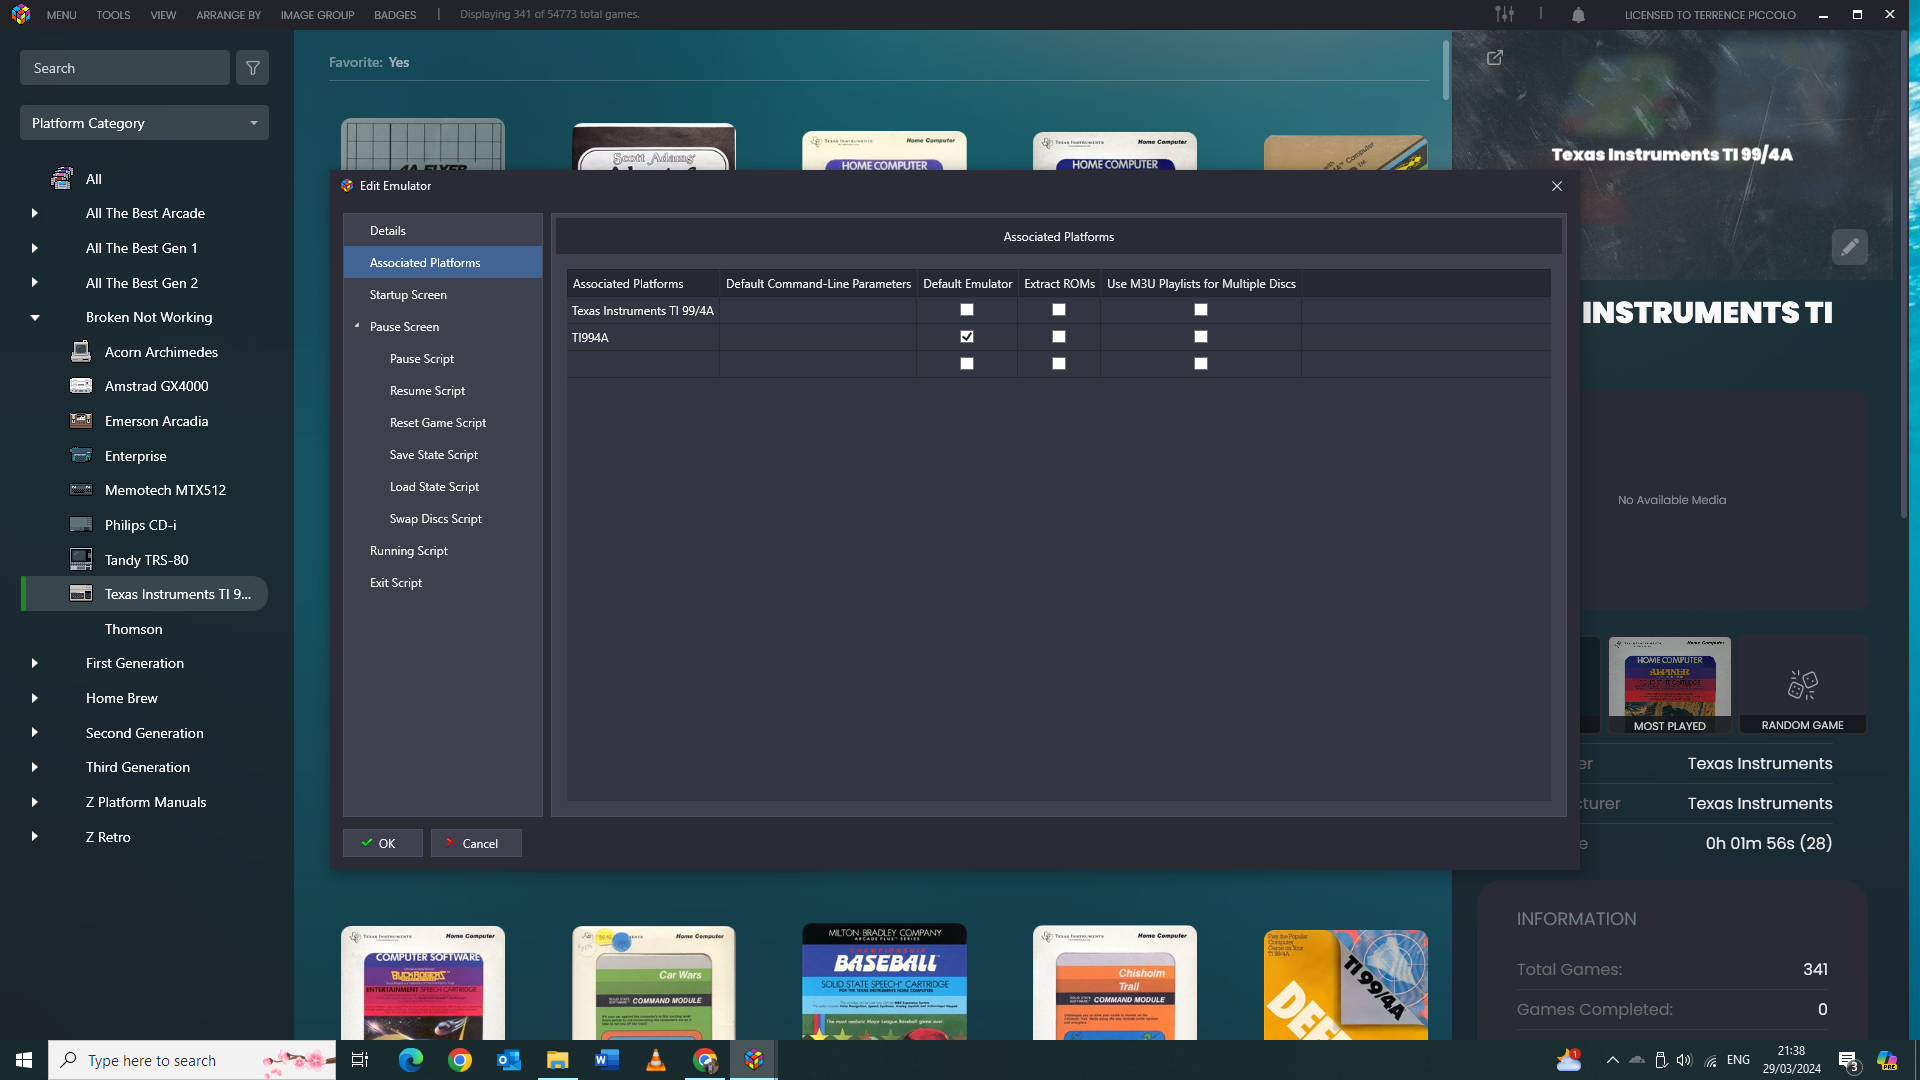This screenshot has height=1080, width=1920.
Task: Close the Edit Emulator dialog
Action: pos(1557,186)
